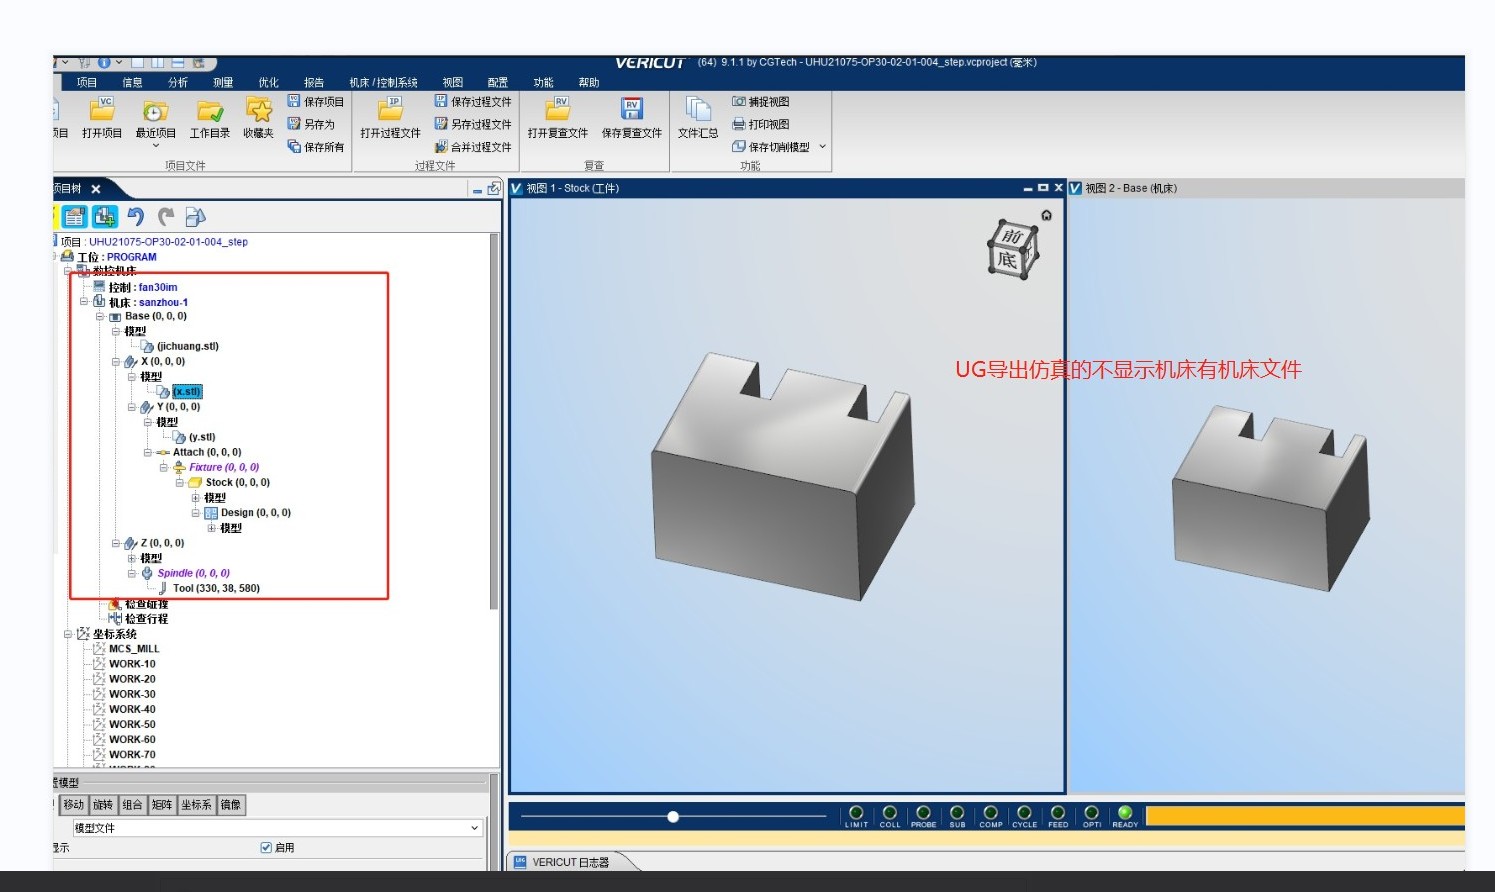Open the 帮助 menu
The width and height of the screenshot is (1495, 892).
(589, 82)
